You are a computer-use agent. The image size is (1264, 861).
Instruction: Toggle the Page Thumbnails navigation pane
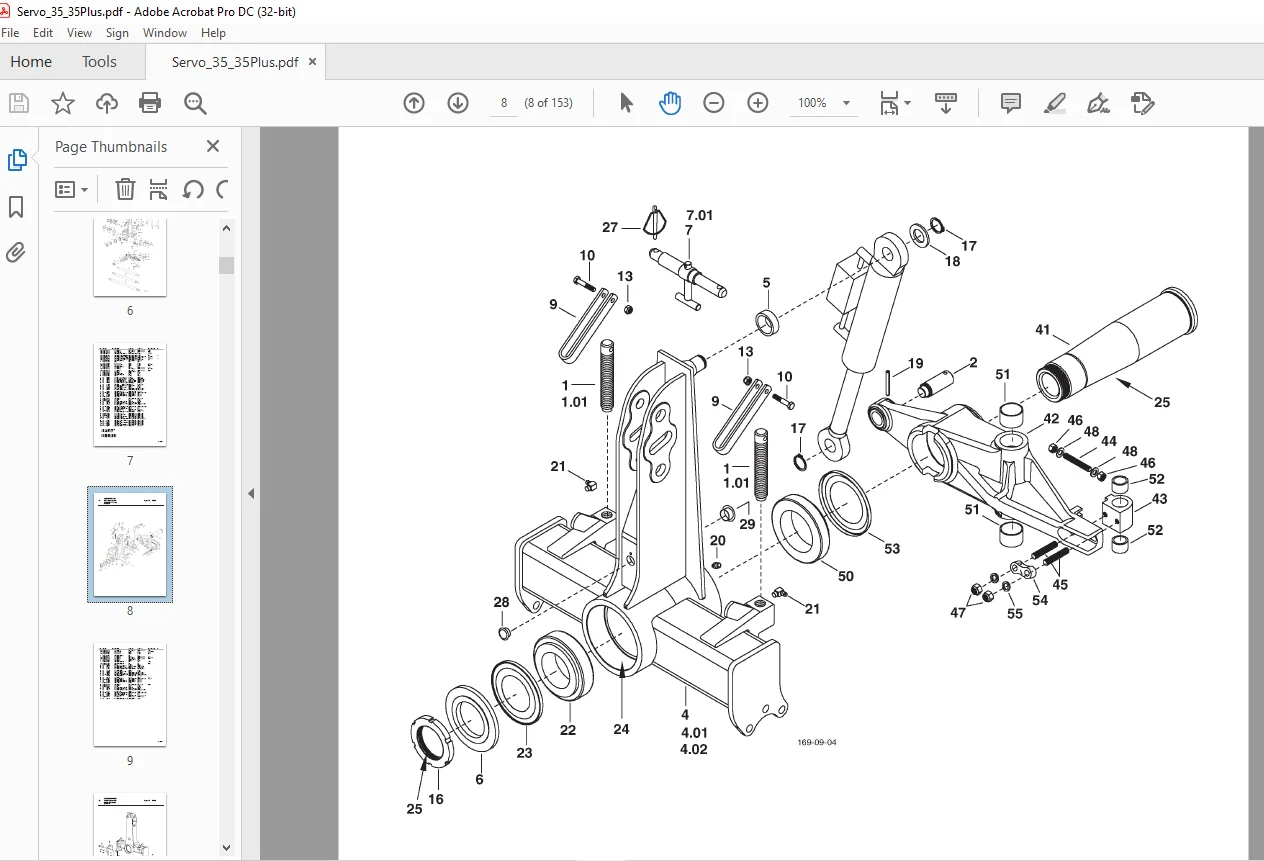point(17,160)
